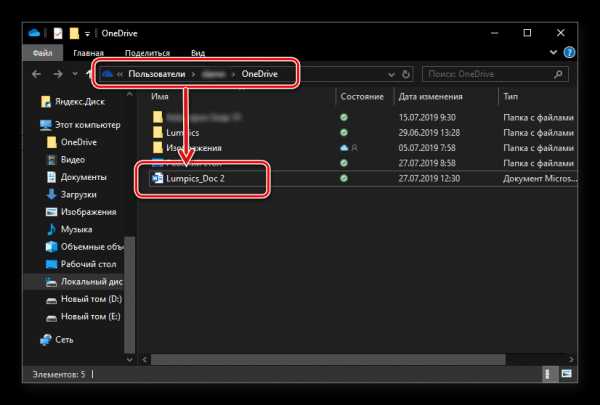Click the cloud status icon for Изображения

point(344,148)
